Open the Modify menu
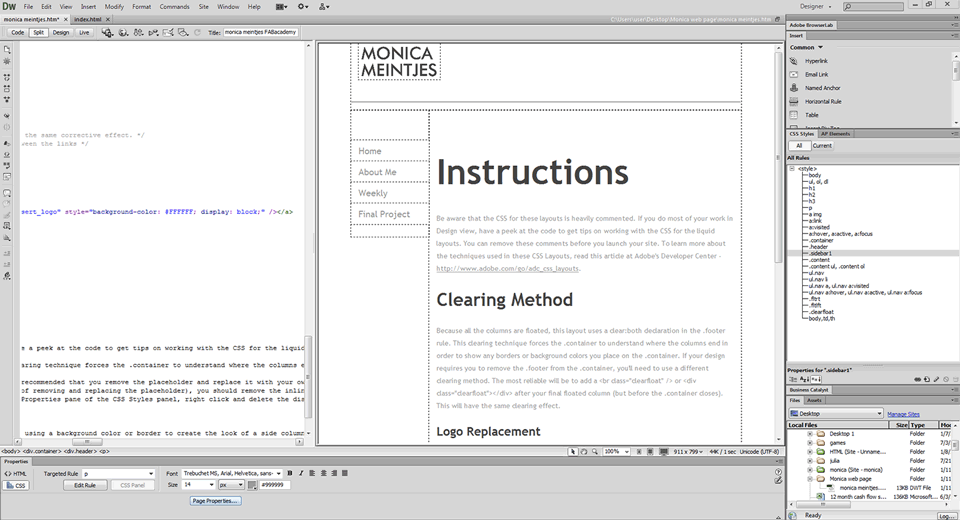The image size is (960, 520). 114,7
